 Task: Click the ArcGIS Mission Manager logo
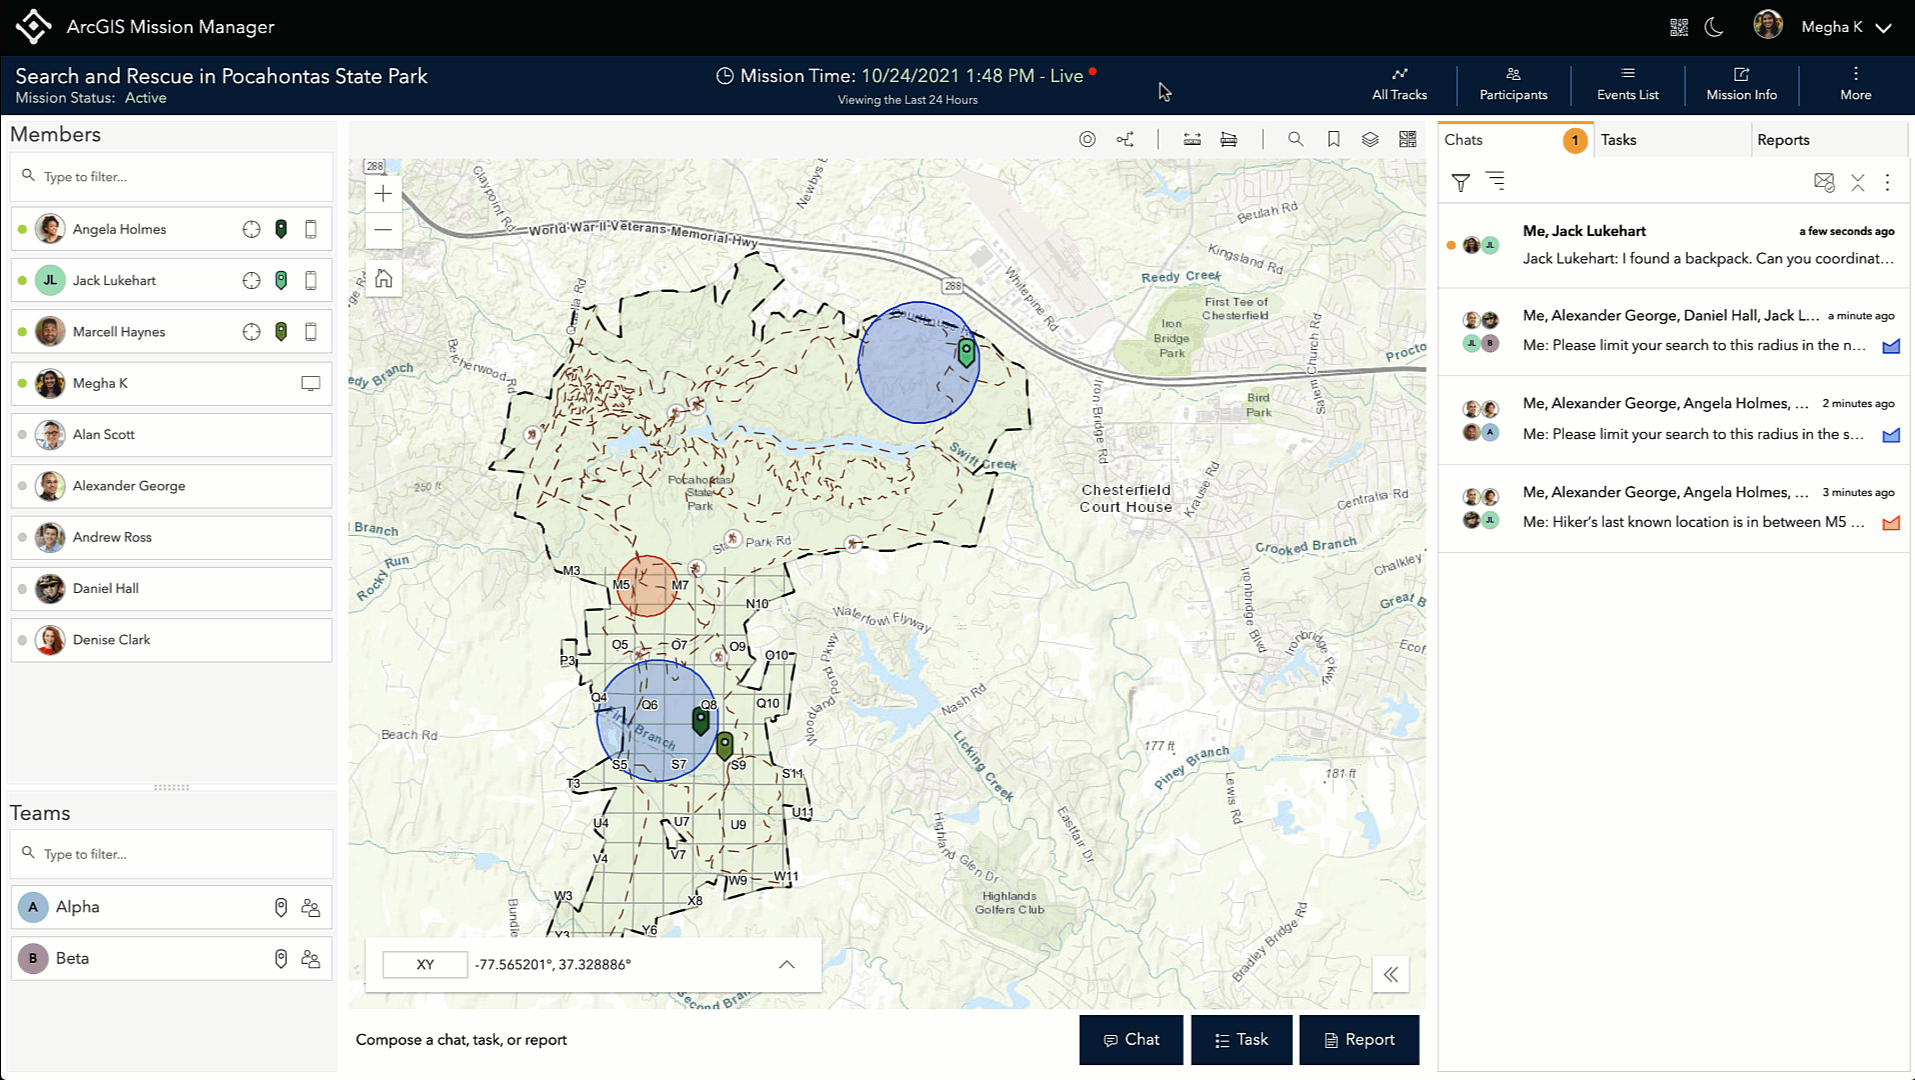click(33, 27)
